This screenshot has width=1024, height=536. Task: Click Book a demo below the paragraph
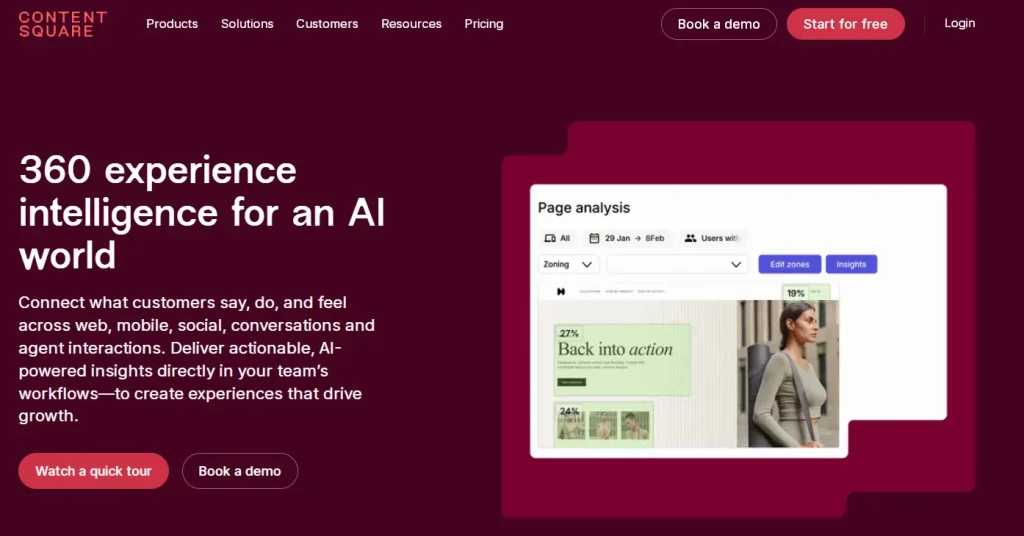tap(240, 471)
